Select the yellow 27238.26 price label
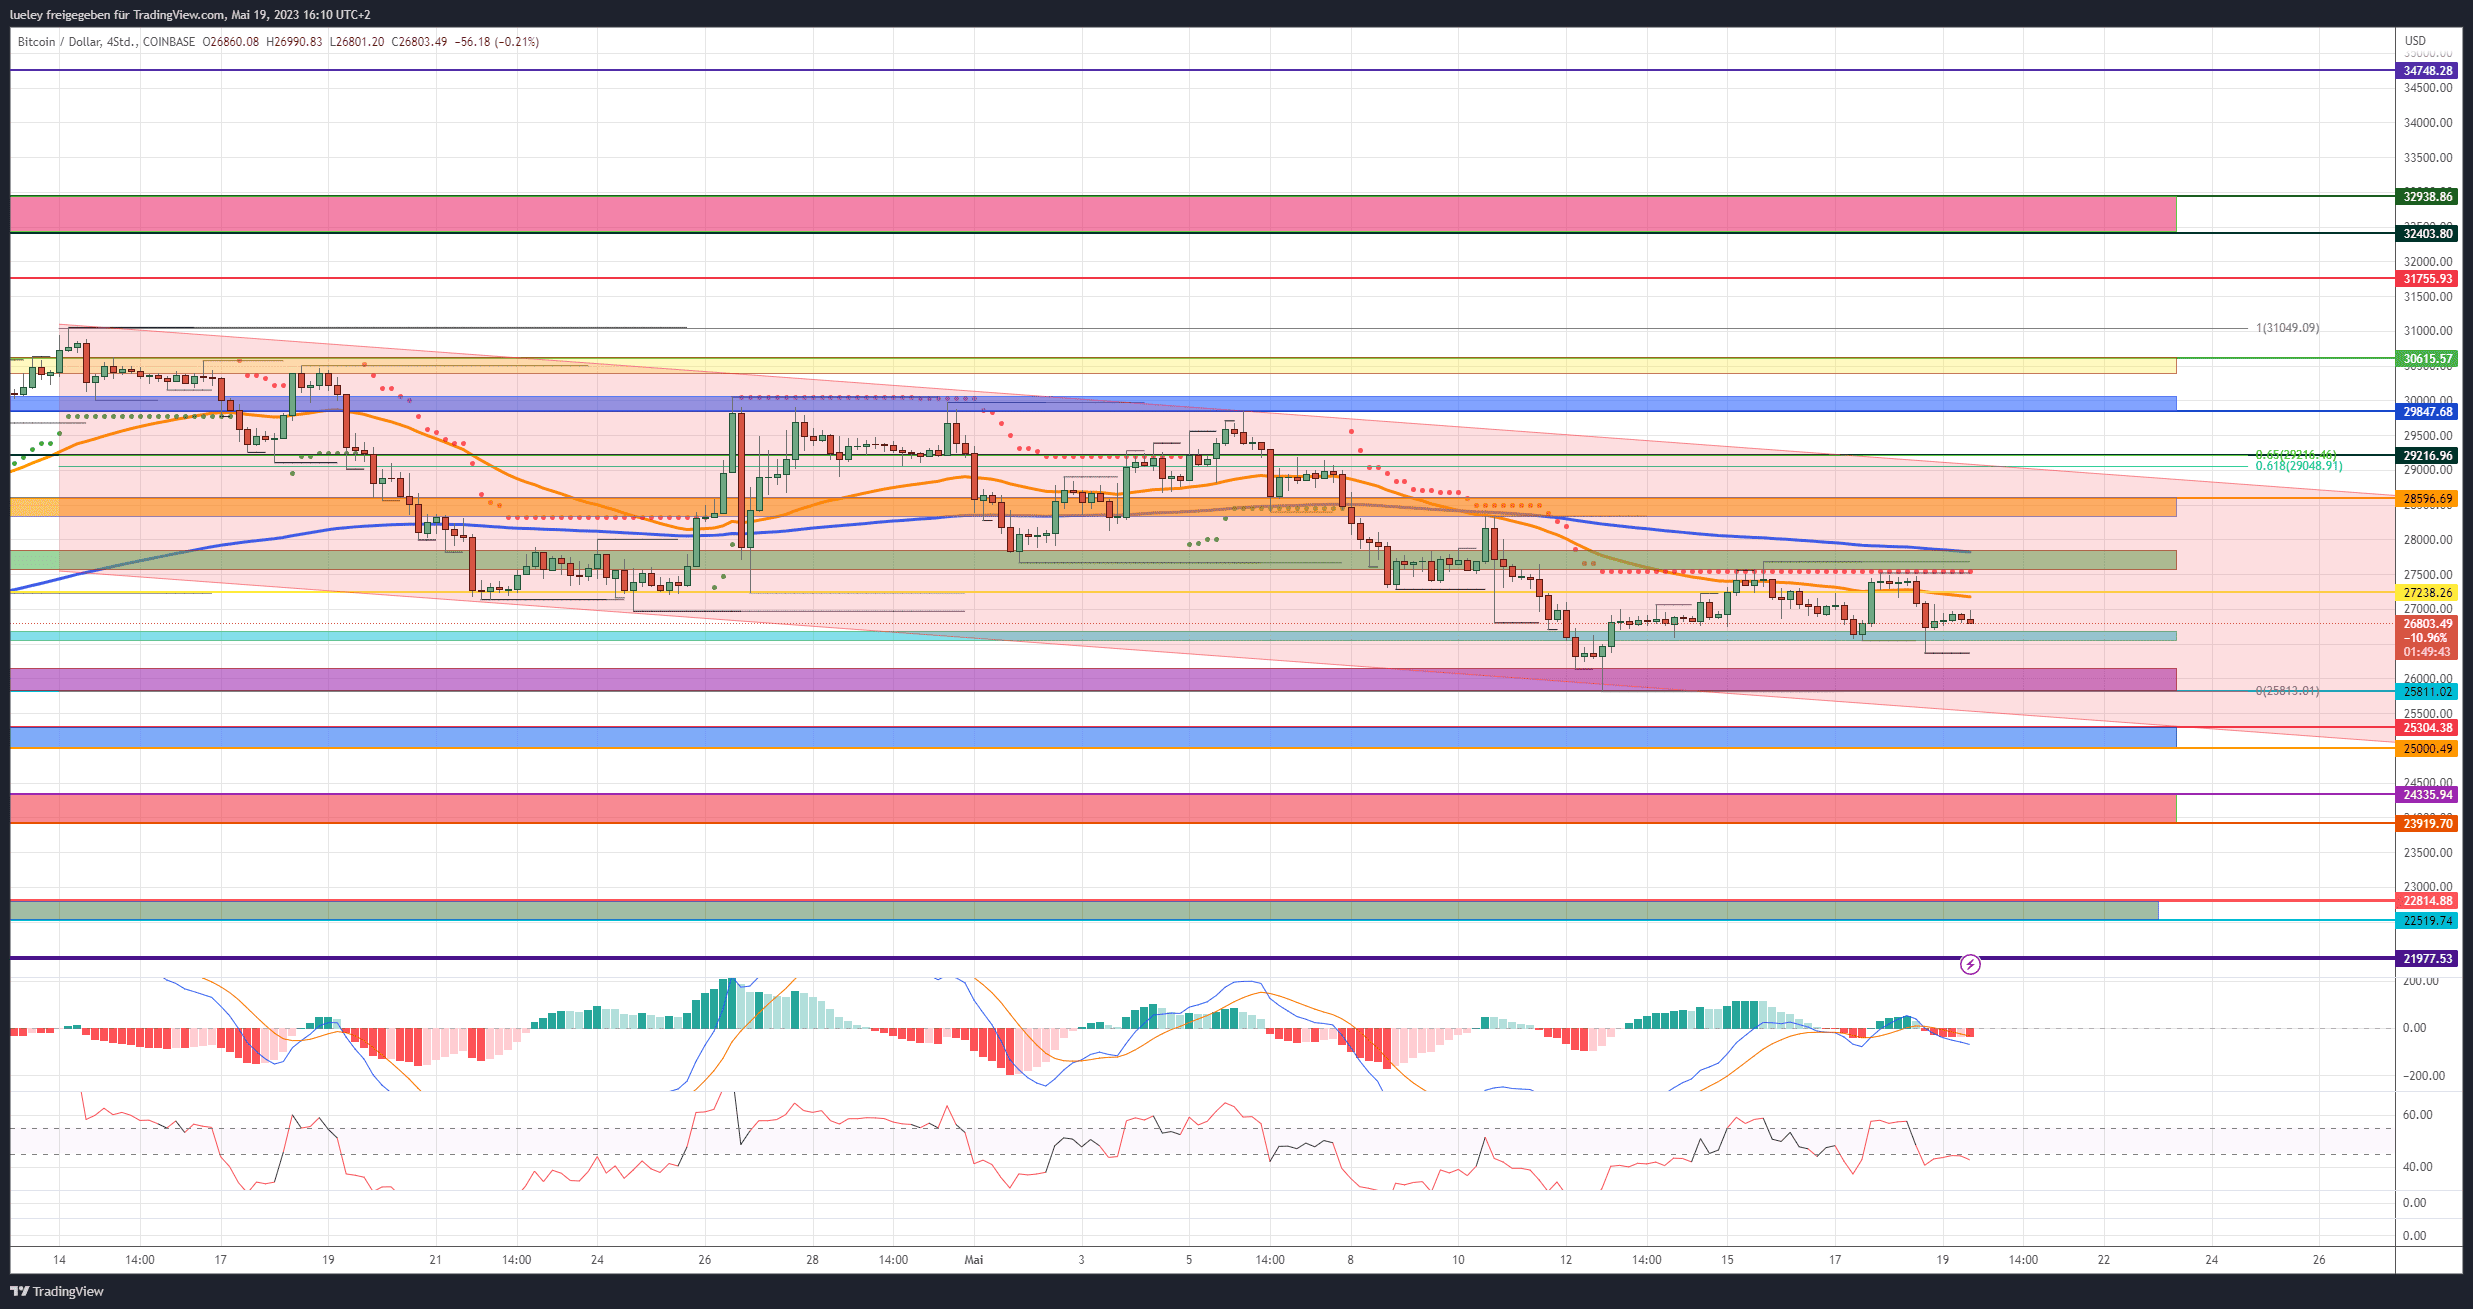 [x=2428, y=593]
